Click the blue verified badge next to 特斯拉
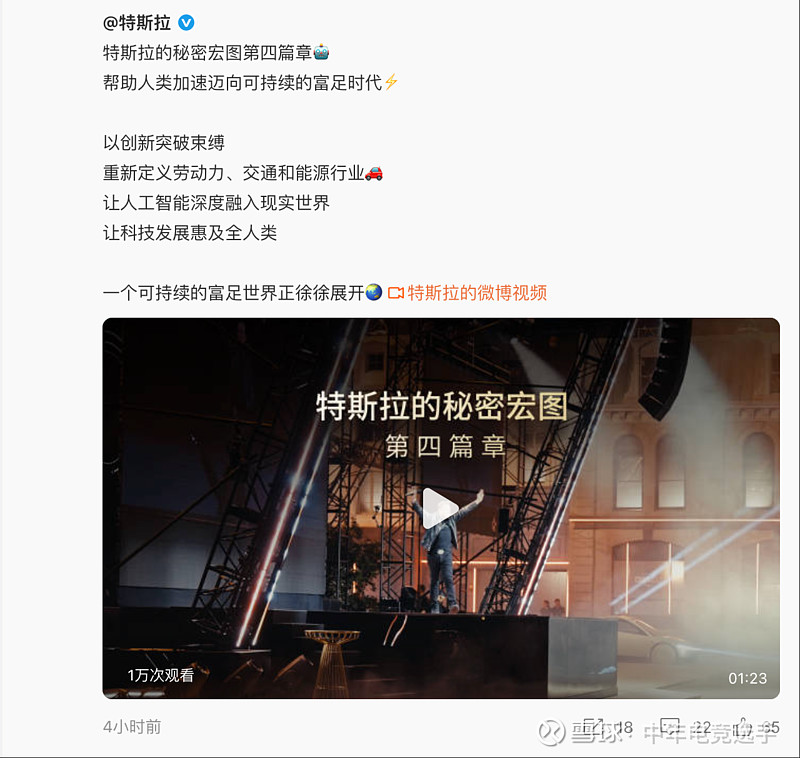Image resolution: width=800 pixels, height=758 pixels. (186, 22)
